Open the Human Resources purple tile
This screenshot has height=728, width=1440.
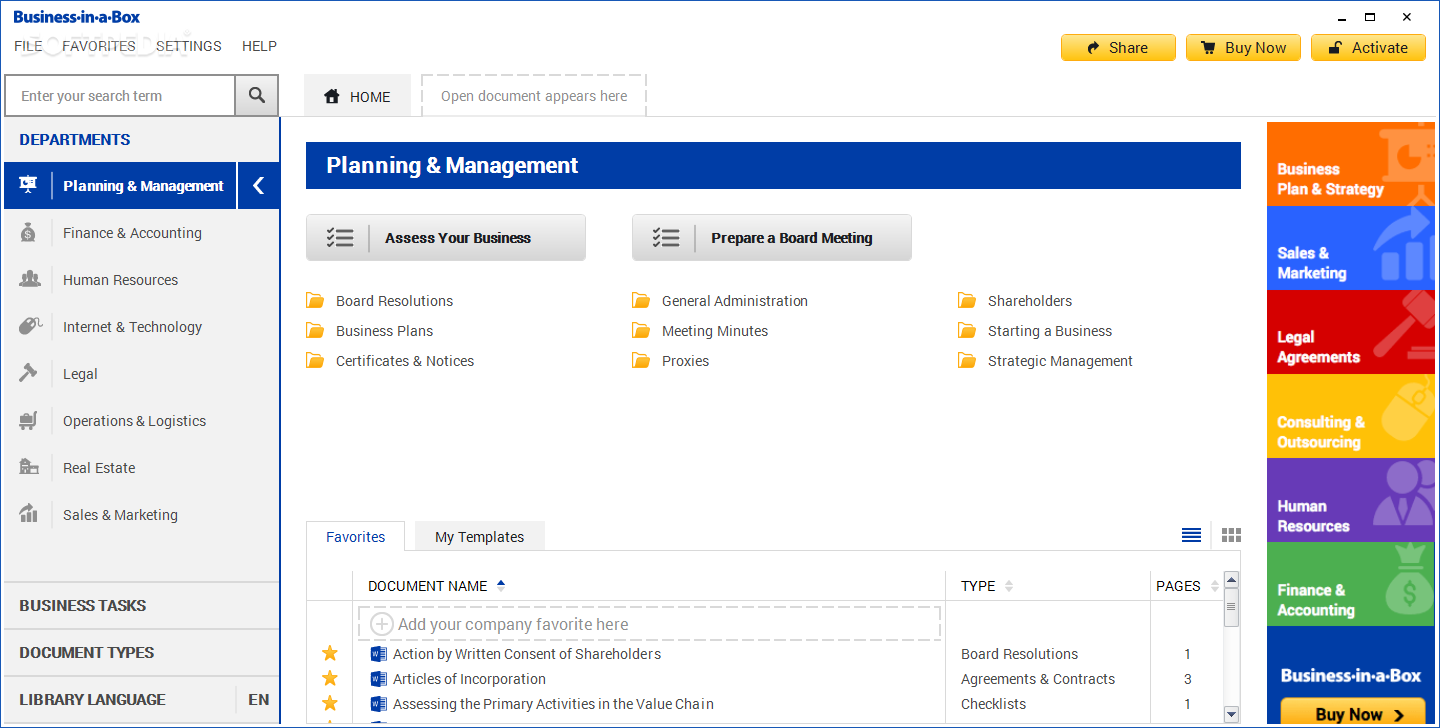coord(1350,500)
